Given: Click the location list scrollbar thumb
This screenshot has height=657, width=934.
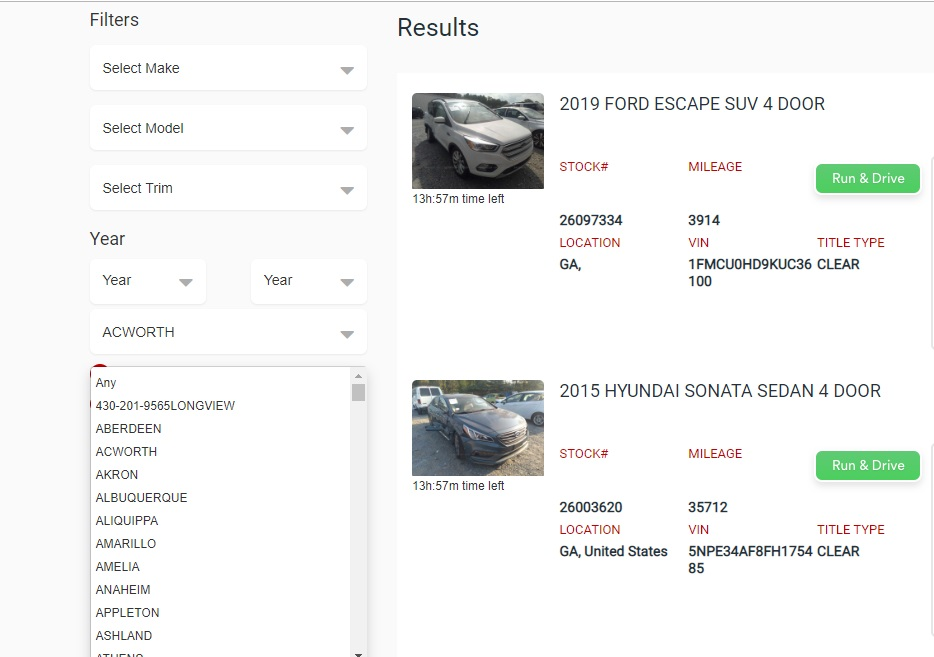Looking at the screenshot, I should [358, 393].
